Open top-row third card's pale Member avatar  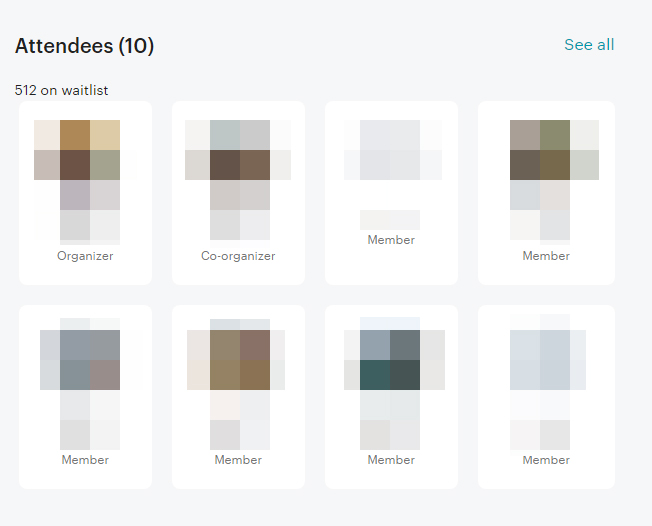tap(391, 150)
